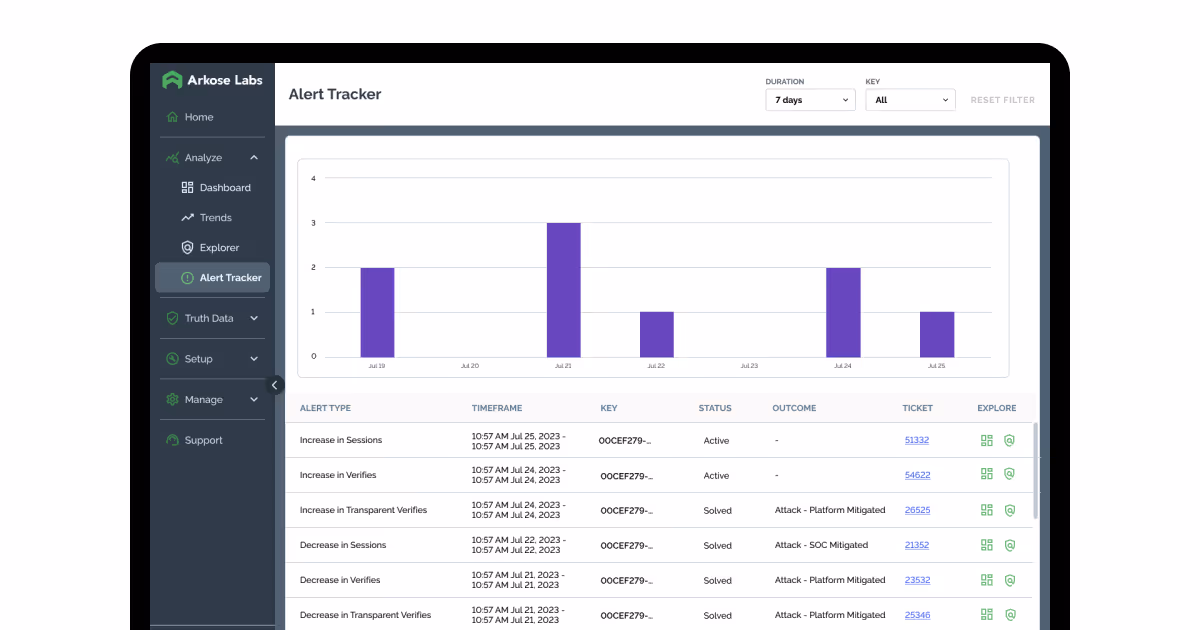The height and width of the screenshot is (630, 1200).
Task: Open ticket 54622 link
Action: click(x=917, y=475)
